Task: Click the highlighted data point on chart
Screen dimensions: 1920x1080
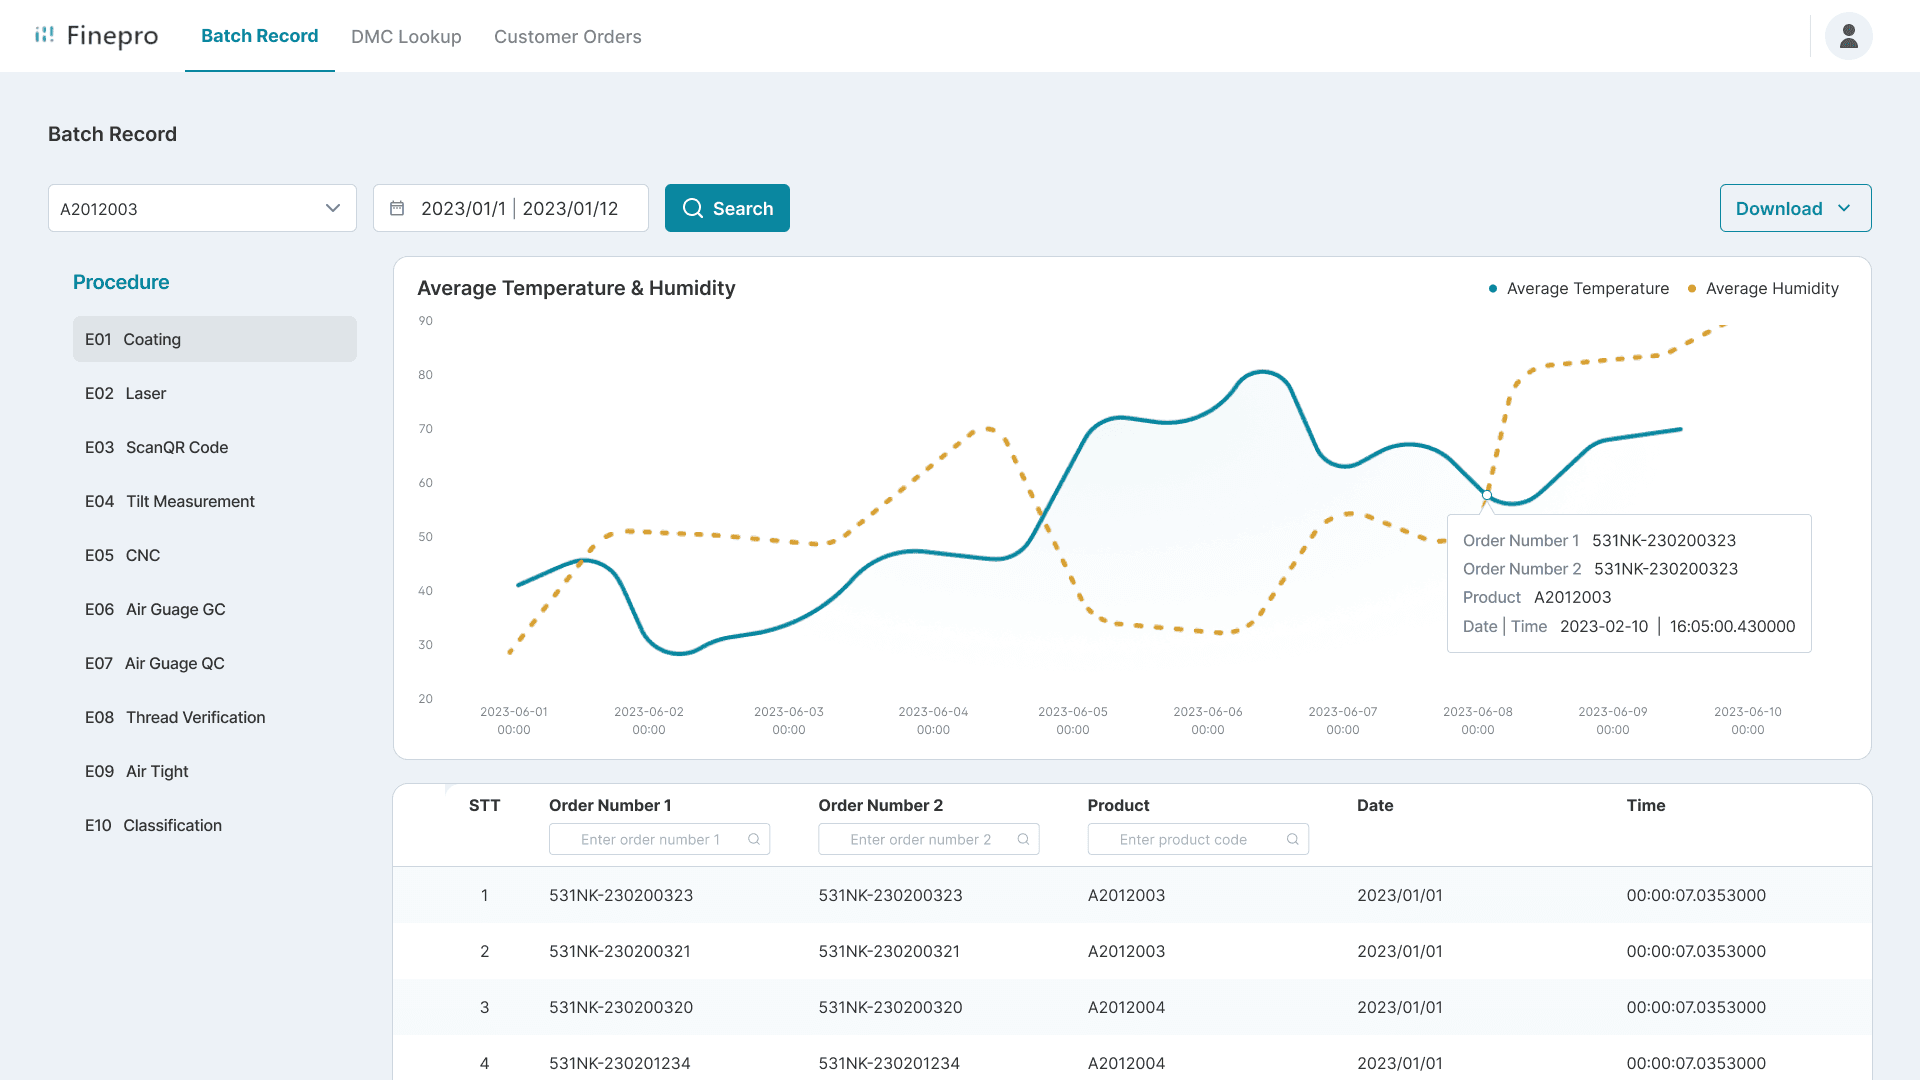Action: 1487,495
